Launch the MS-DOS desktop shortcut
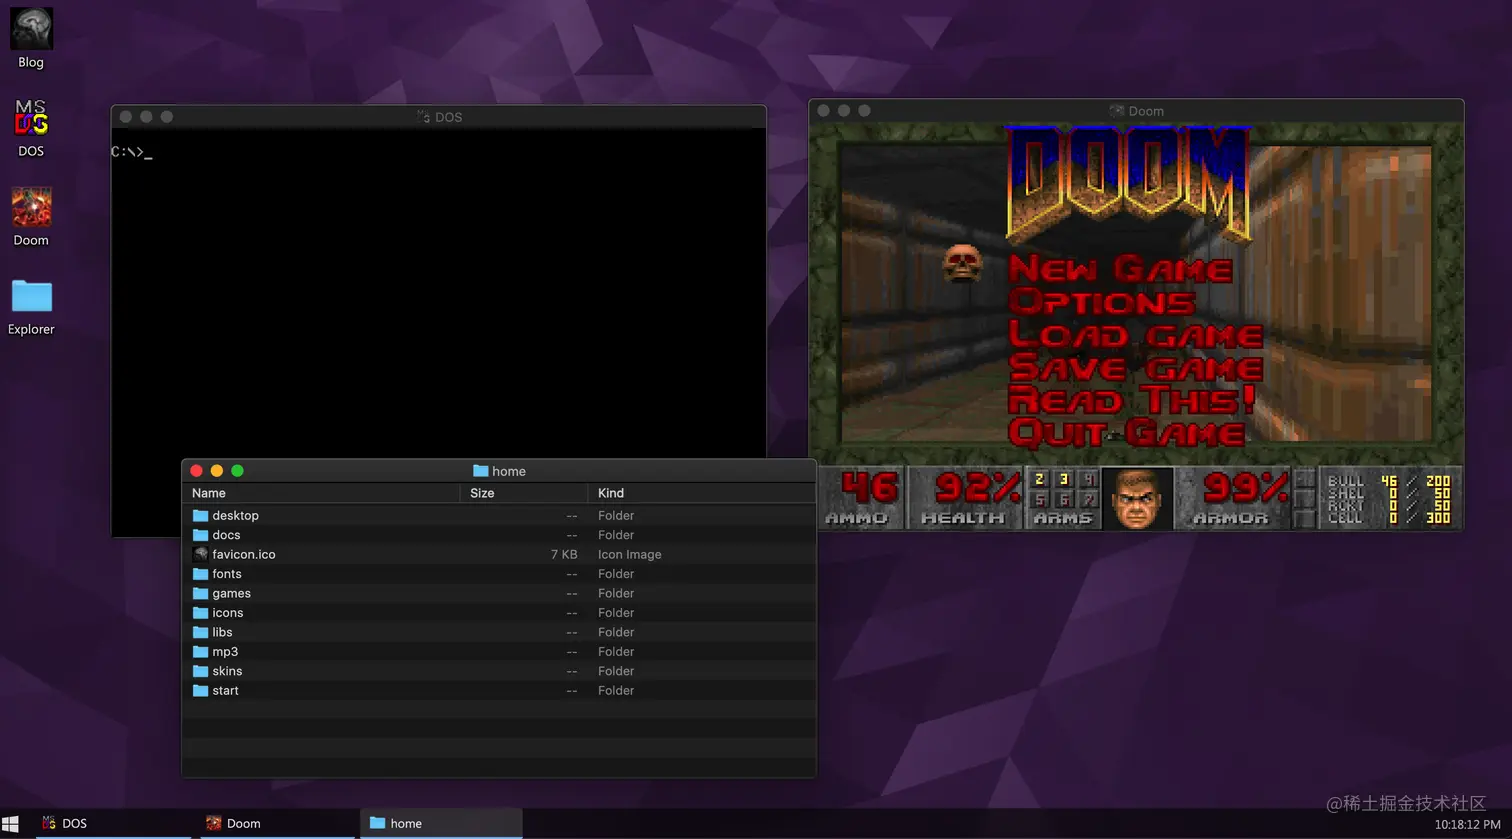The width and height of the screenshot is (1512, 839). (x=31, y=118)
